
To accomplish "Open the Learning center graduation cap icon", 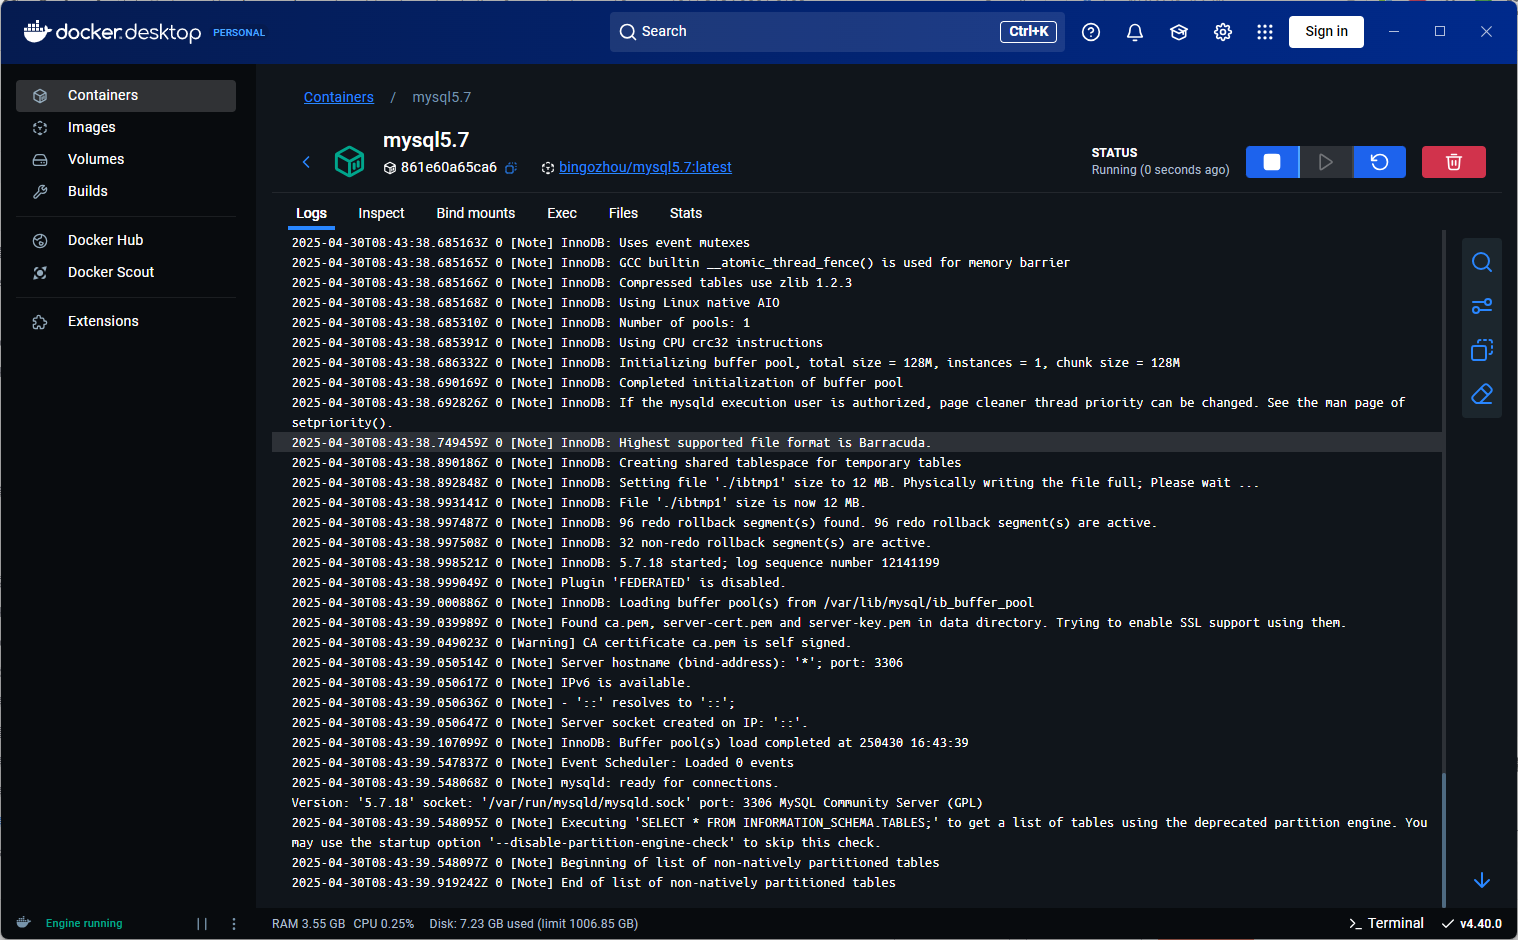I will click(x=1179, y=32).
